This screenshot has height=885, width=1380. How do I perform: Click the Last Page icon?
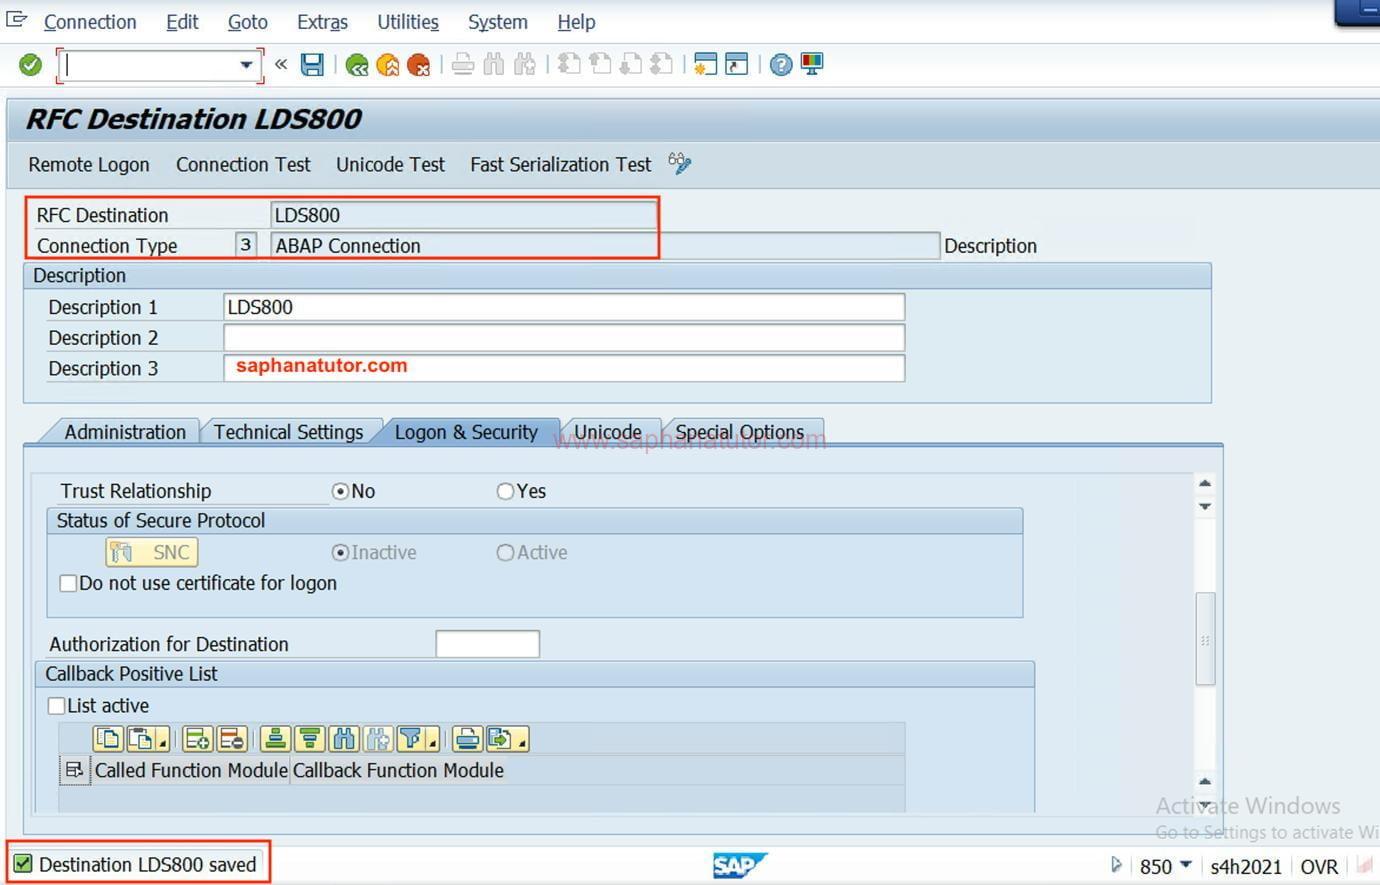pyautogui.click(x=661, y=65)
